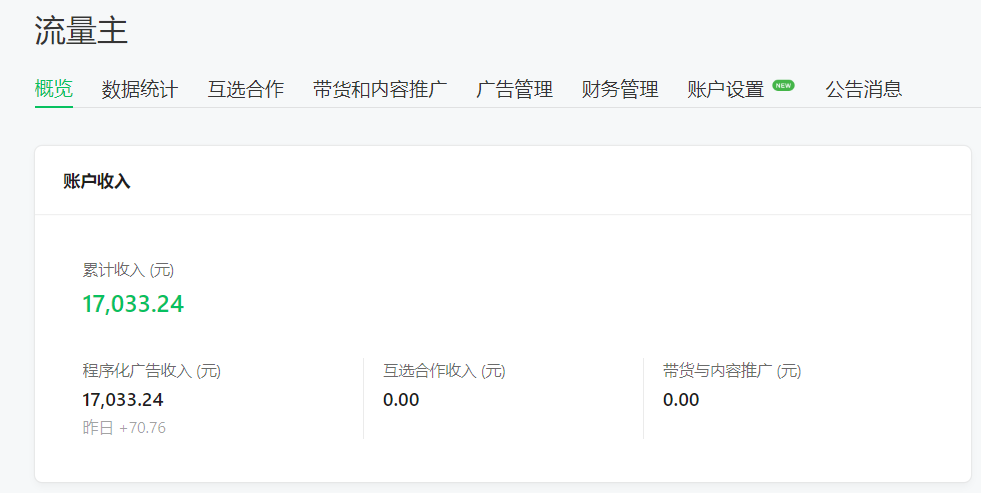The image size is (981, 493).
Task: Click the green NEW badge icon
Action: point(783,85)
